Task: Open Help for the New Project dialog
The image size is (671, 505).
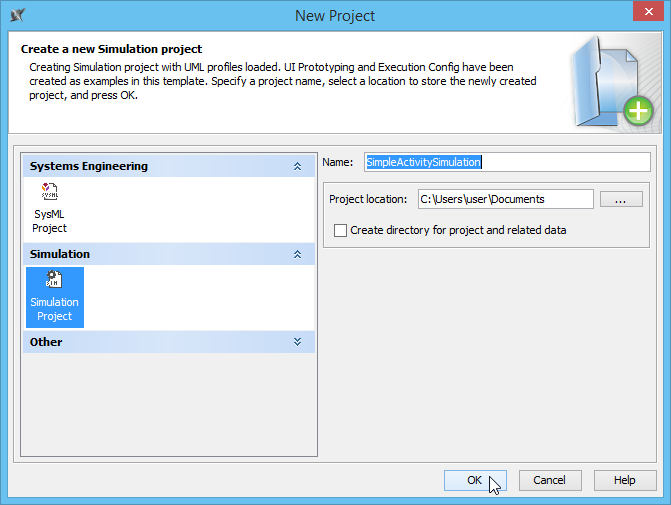Action: coord(624,480)
